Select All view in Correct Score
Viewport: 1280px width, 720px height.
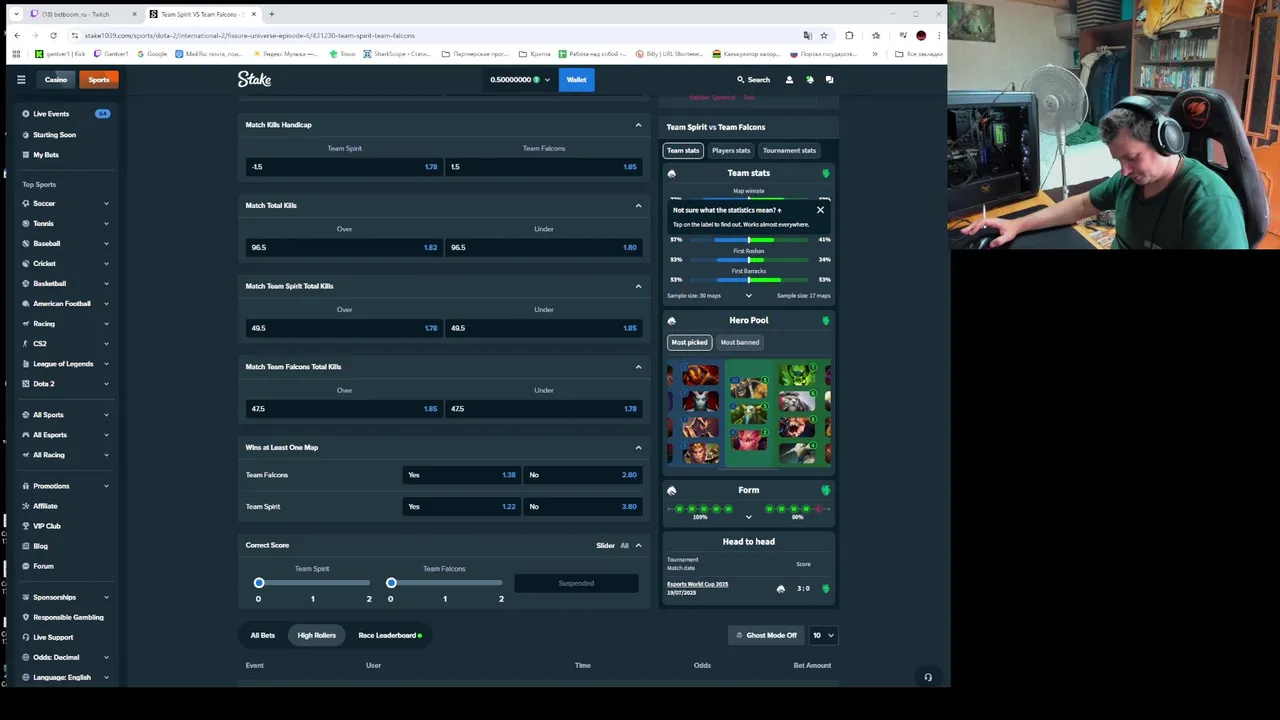pyautogui.click(x=624, y=545)
